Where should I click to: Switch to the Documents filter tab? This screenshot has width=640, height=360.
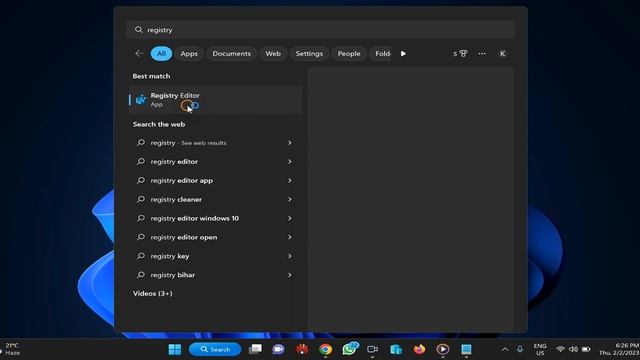click(x=231, y=53)
